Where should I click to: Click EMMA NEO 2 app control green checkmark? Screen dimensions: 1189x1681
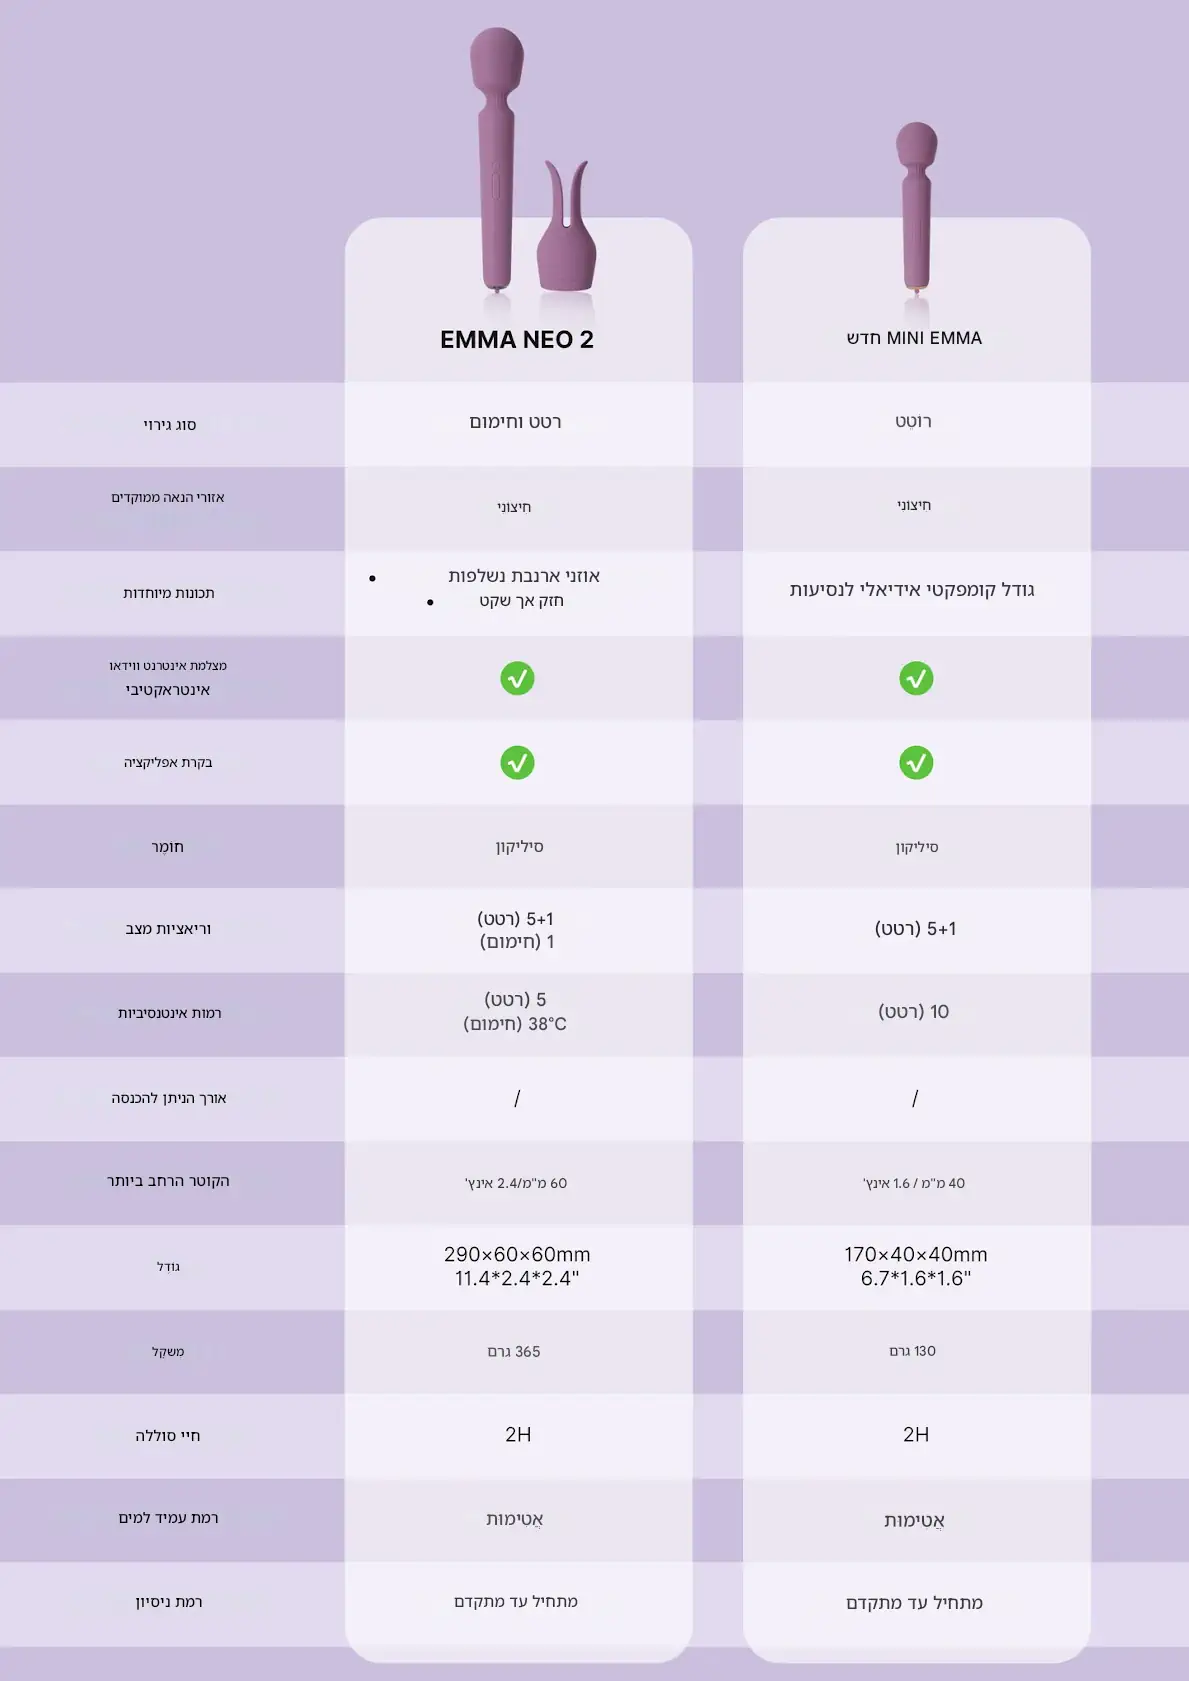pos(517,763)
